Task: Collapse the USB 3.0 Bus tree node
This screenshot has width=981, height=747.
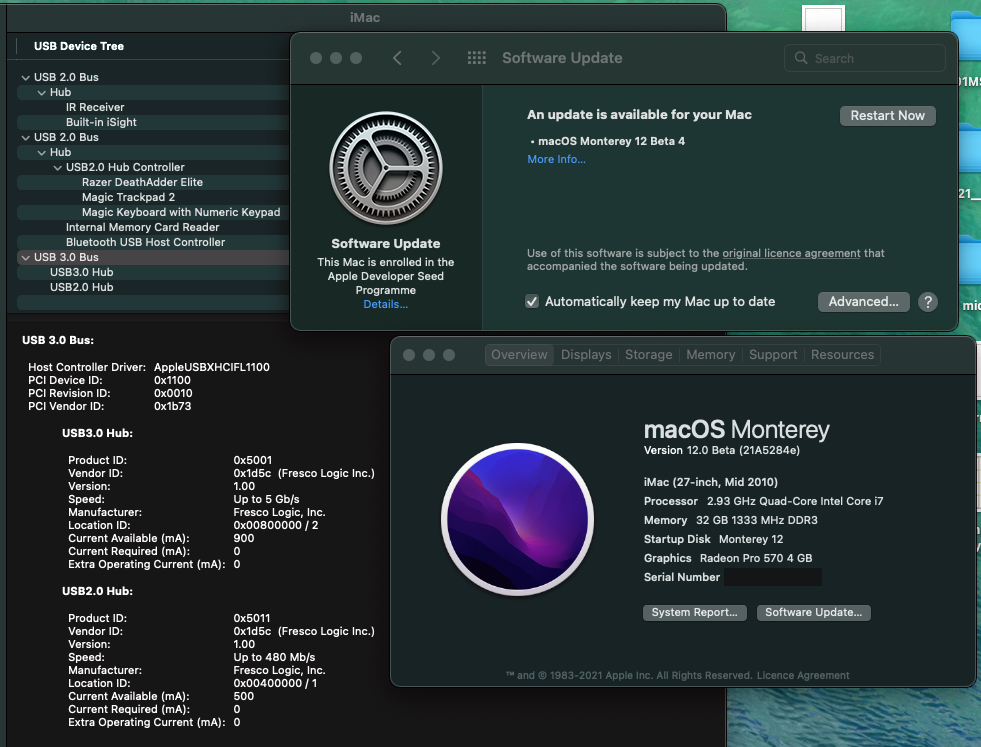Action: pyautogui.click(x=25, y=257)
